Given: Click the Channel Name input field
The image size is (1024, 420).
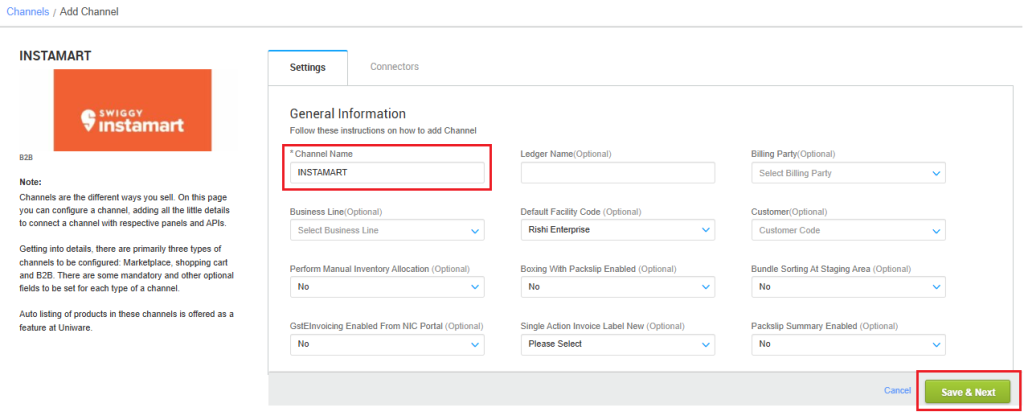Looking at the screenshot, I should click(387, 173).
